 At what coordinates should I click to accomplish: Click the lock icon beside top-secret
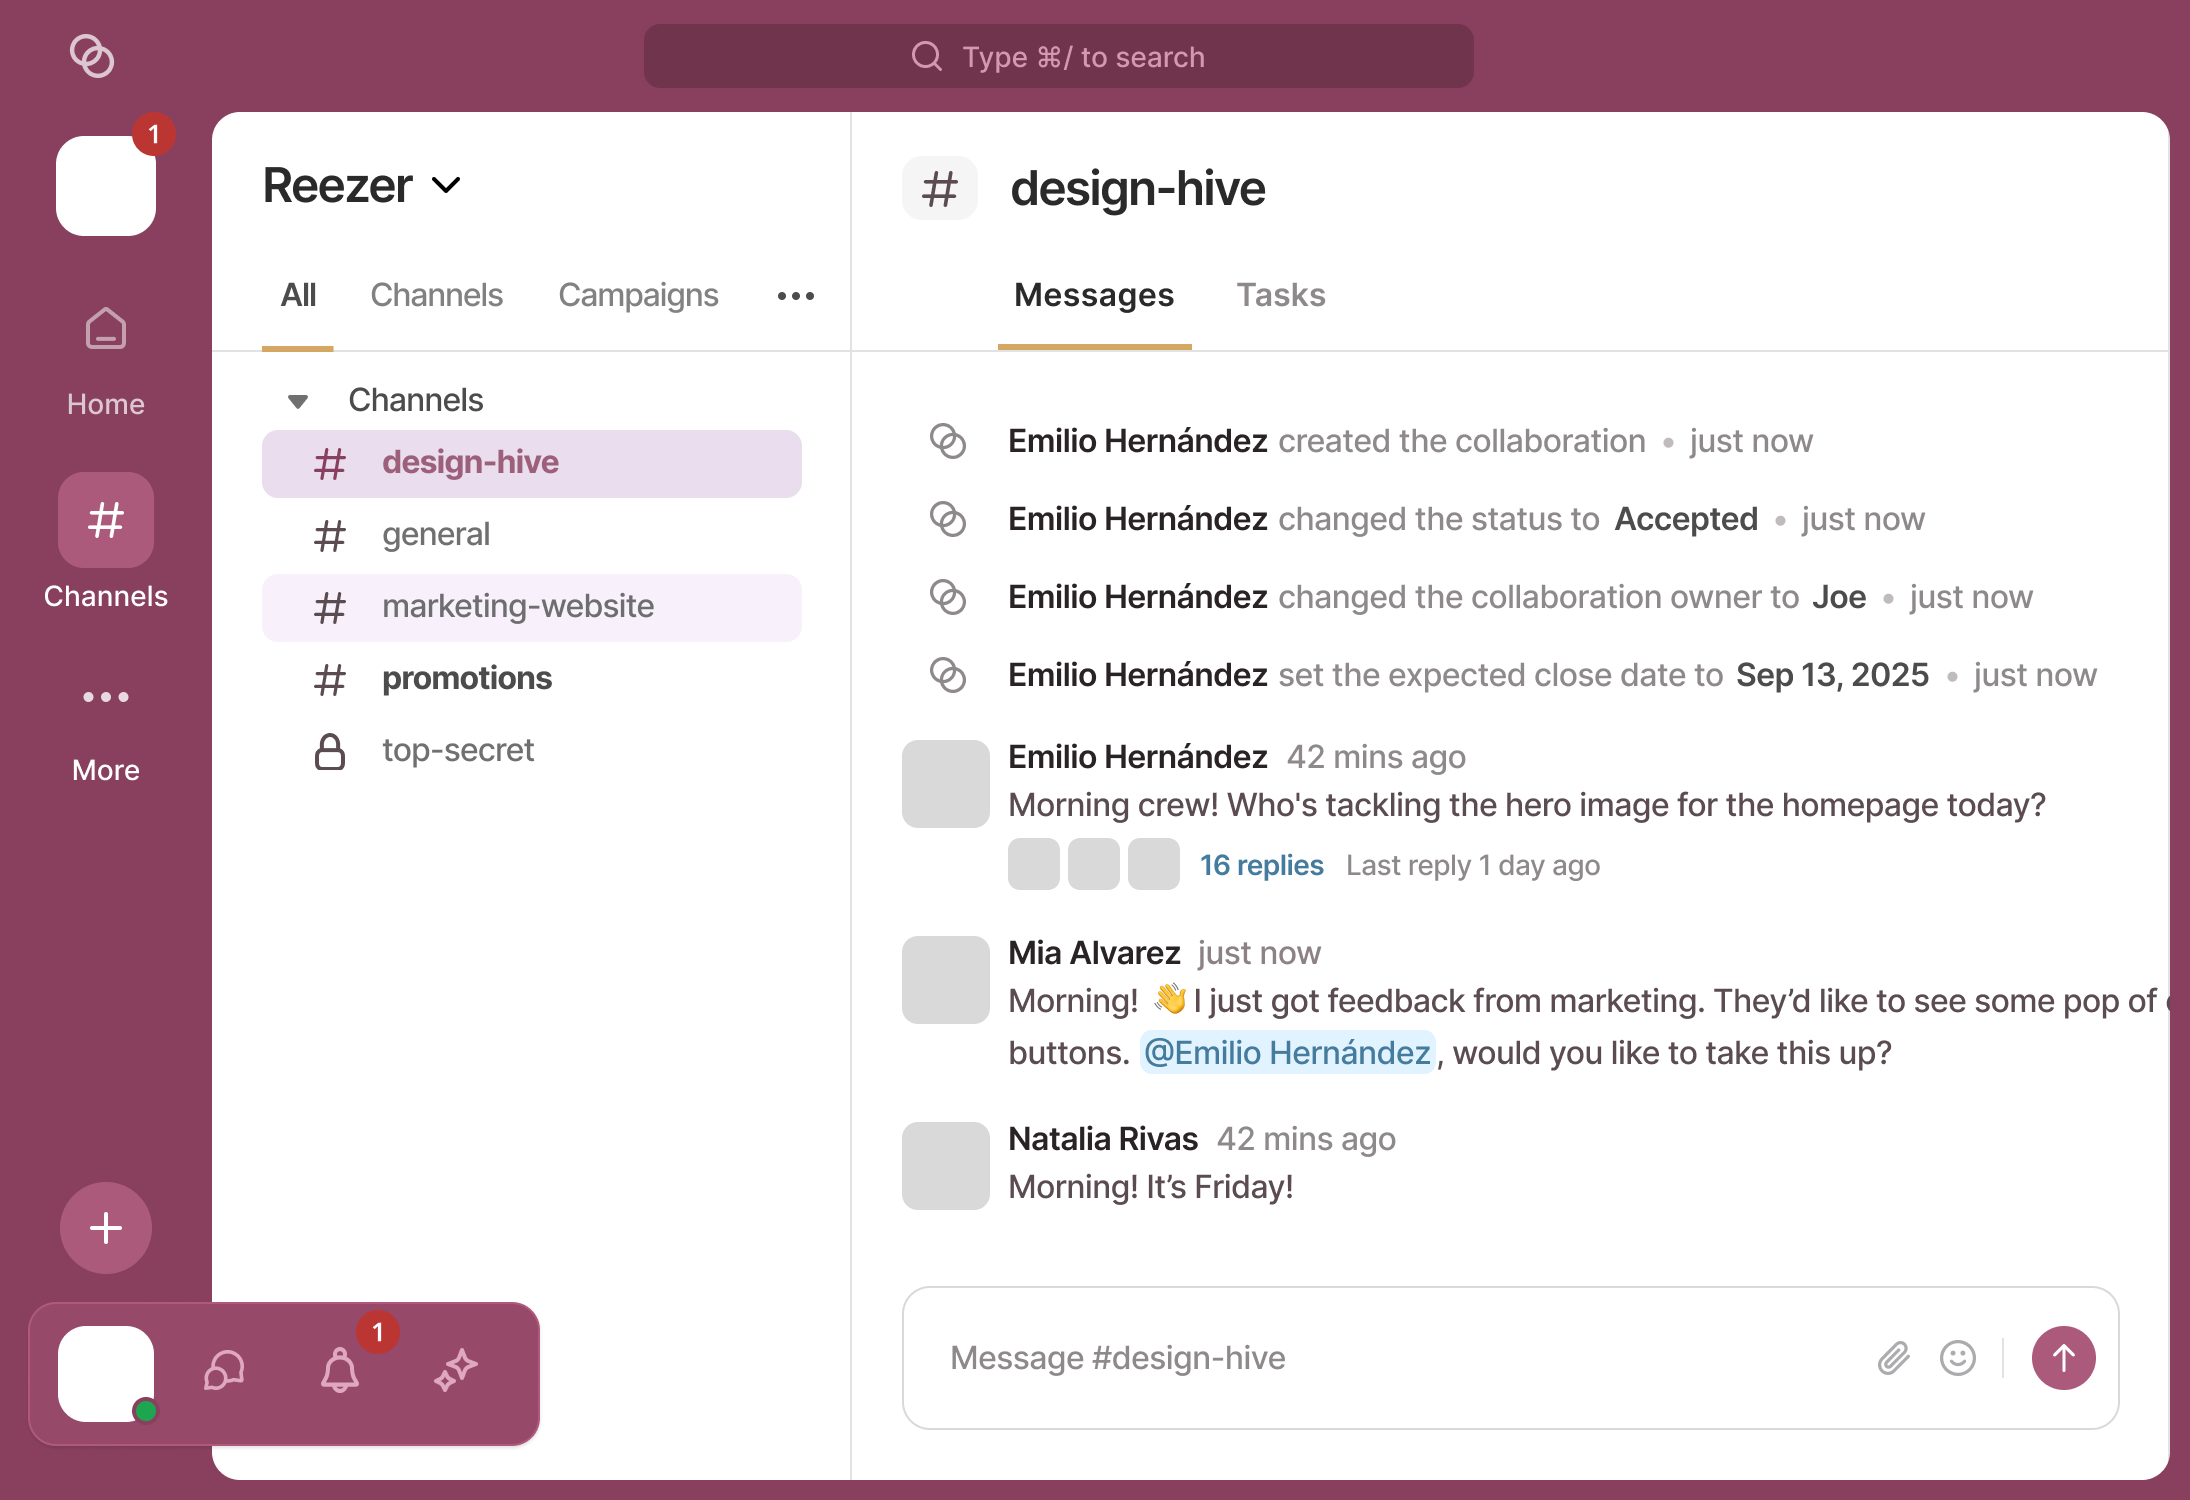[x=330, y=751]
